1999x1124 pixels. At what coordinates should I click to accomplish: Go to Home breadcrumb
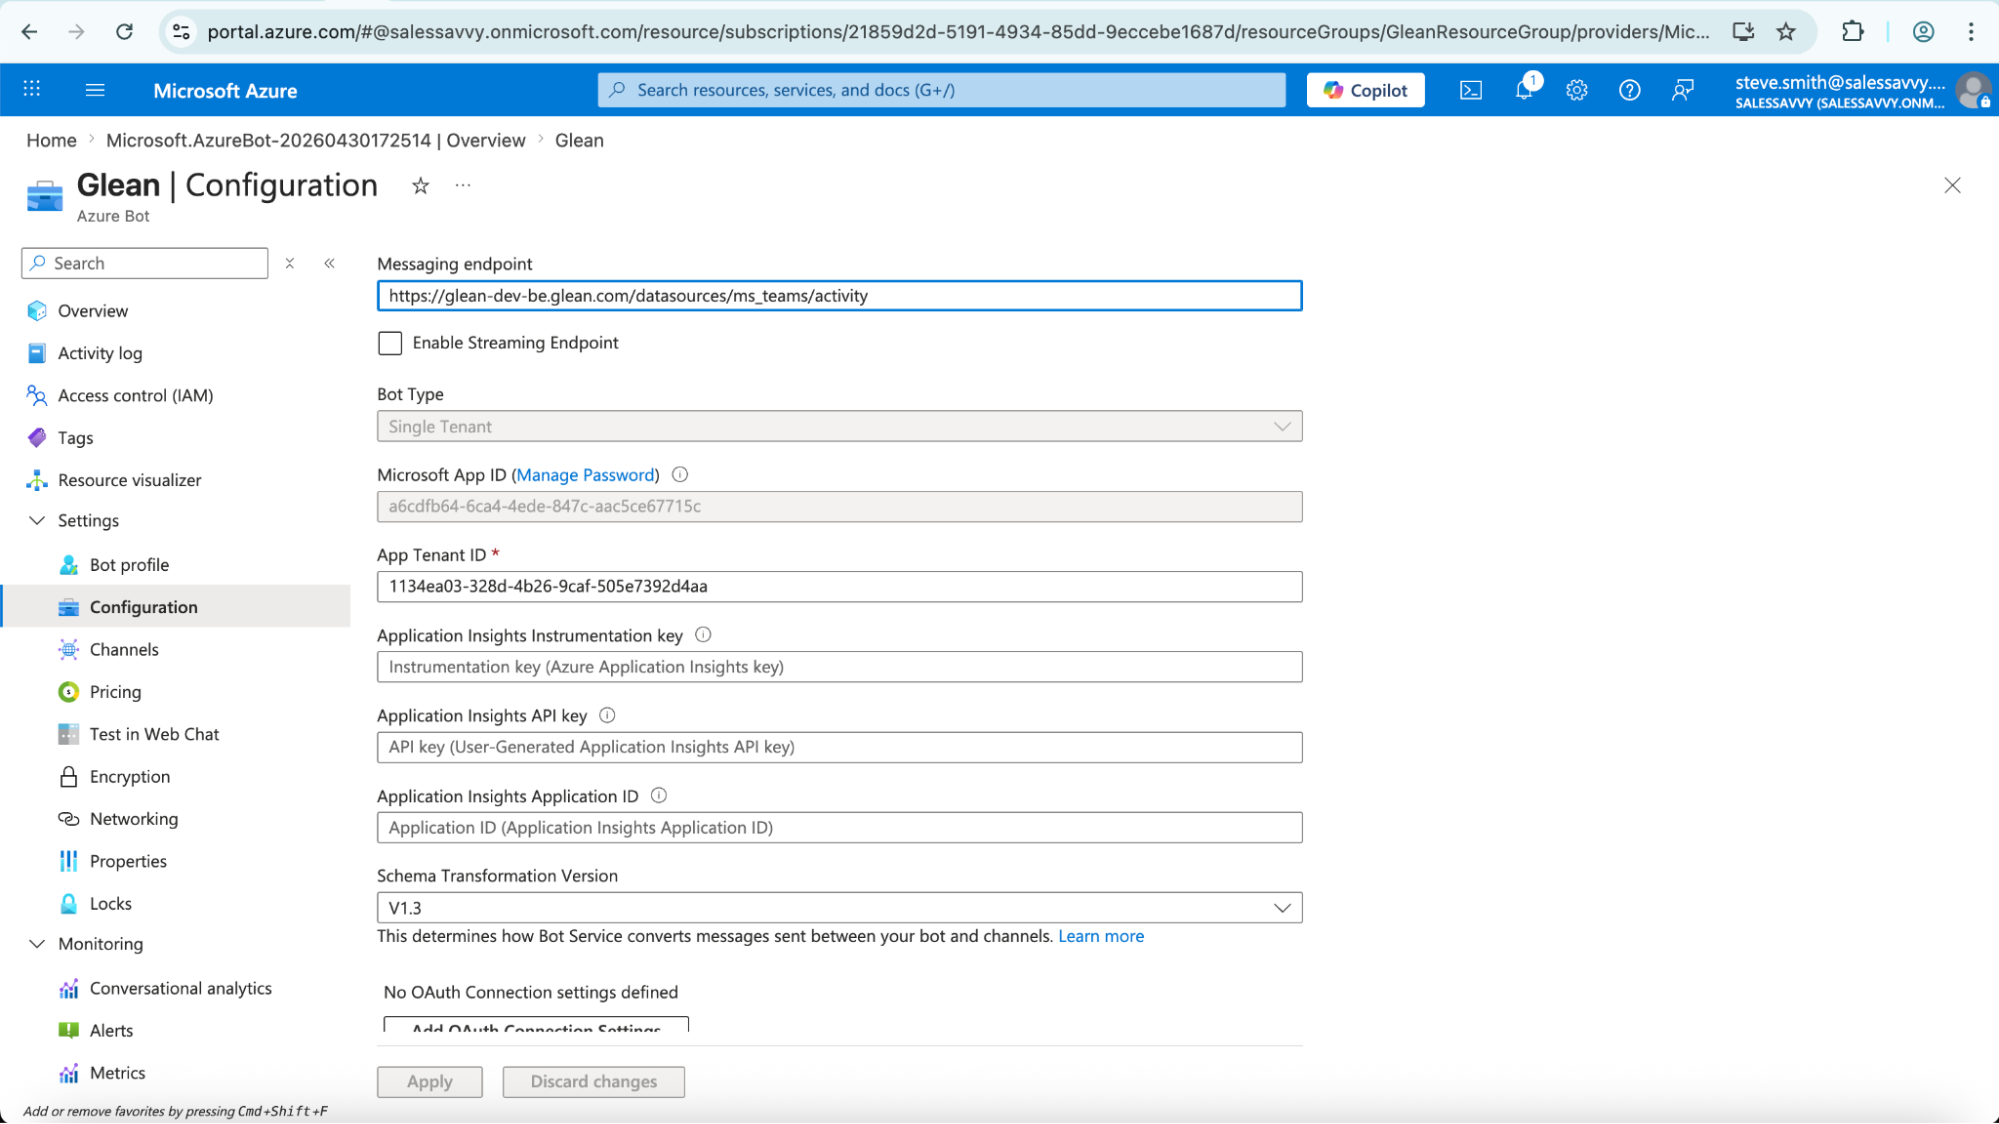tap(51, 140)
